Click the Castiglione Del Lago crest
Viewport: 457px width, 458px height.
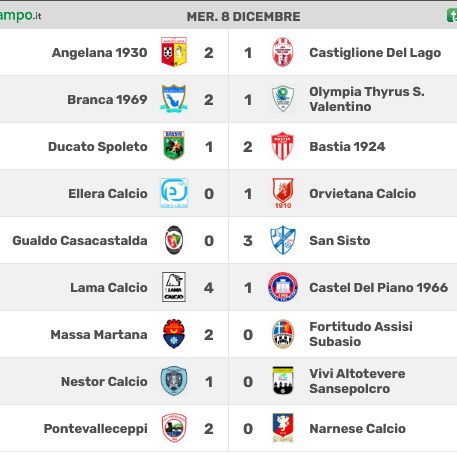coord(283,52)
